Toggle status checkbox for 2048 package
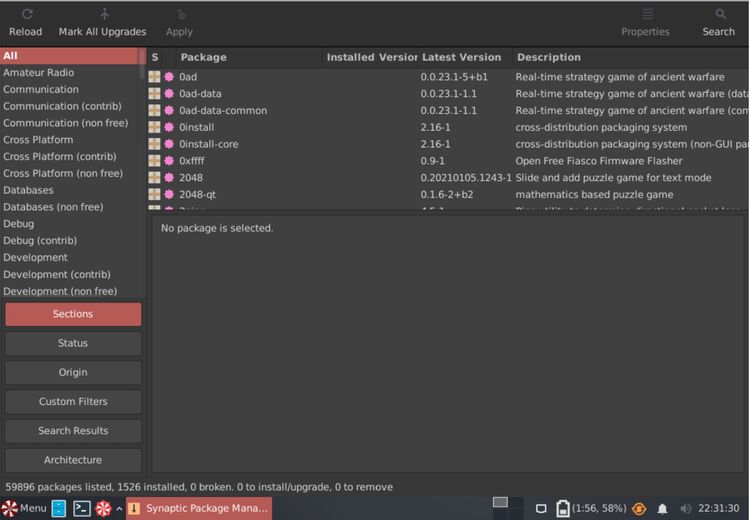 click(x=154, y=177)
